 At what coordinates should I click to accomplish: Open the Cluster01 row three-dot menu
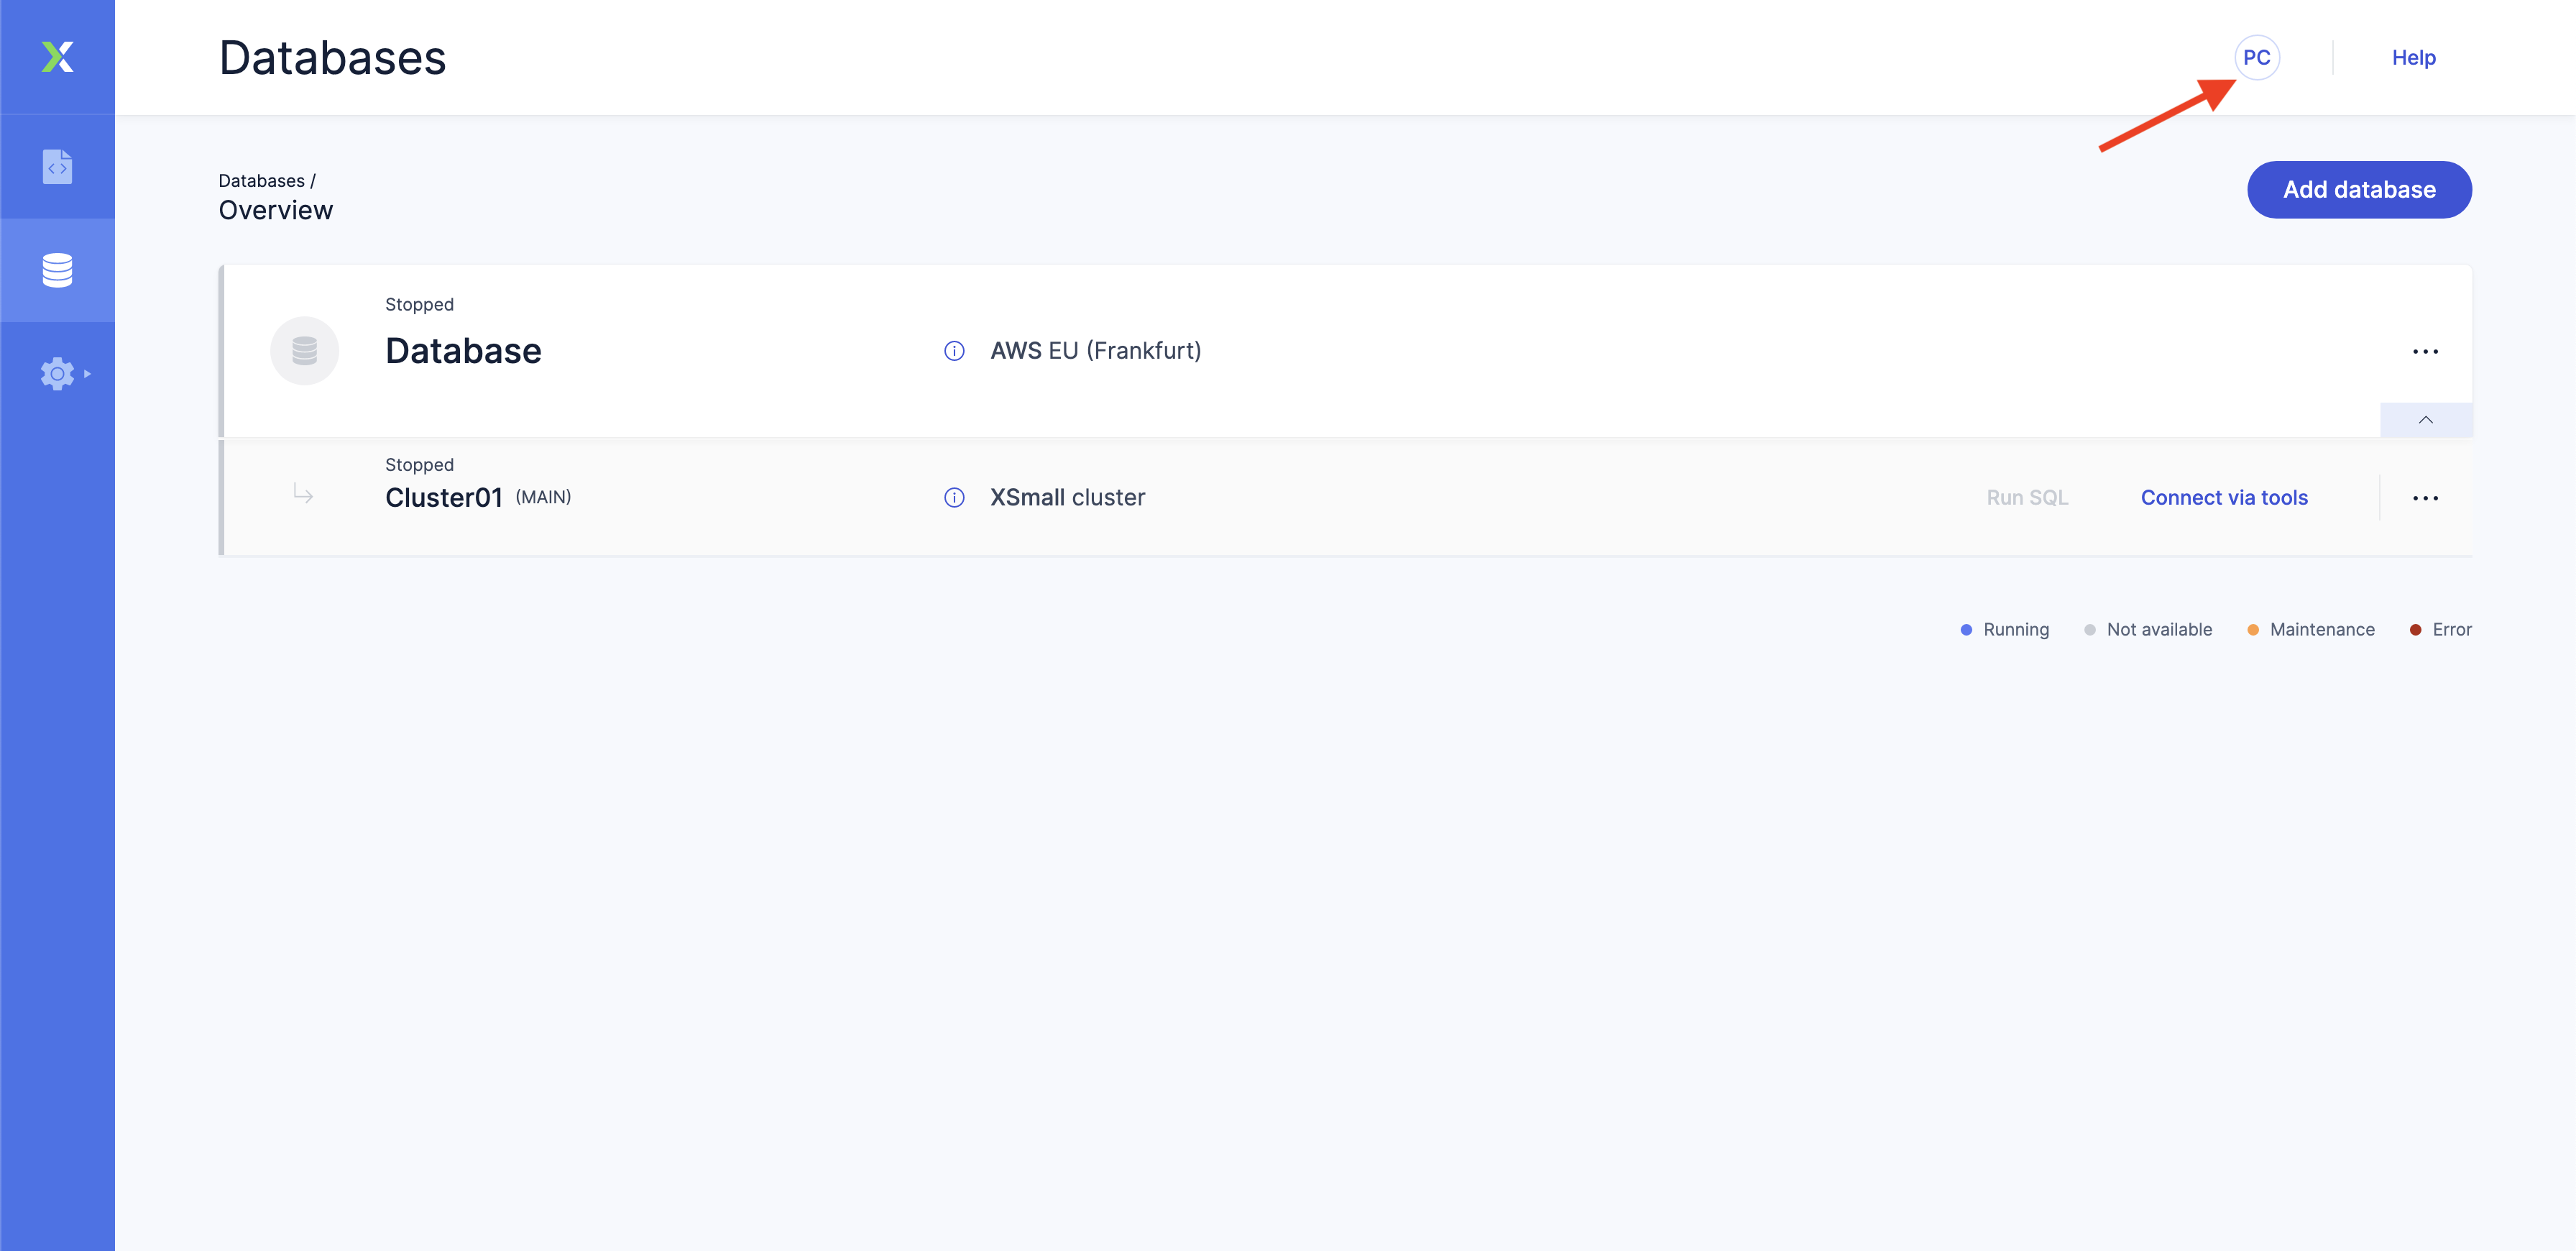tap(2425, 498)
